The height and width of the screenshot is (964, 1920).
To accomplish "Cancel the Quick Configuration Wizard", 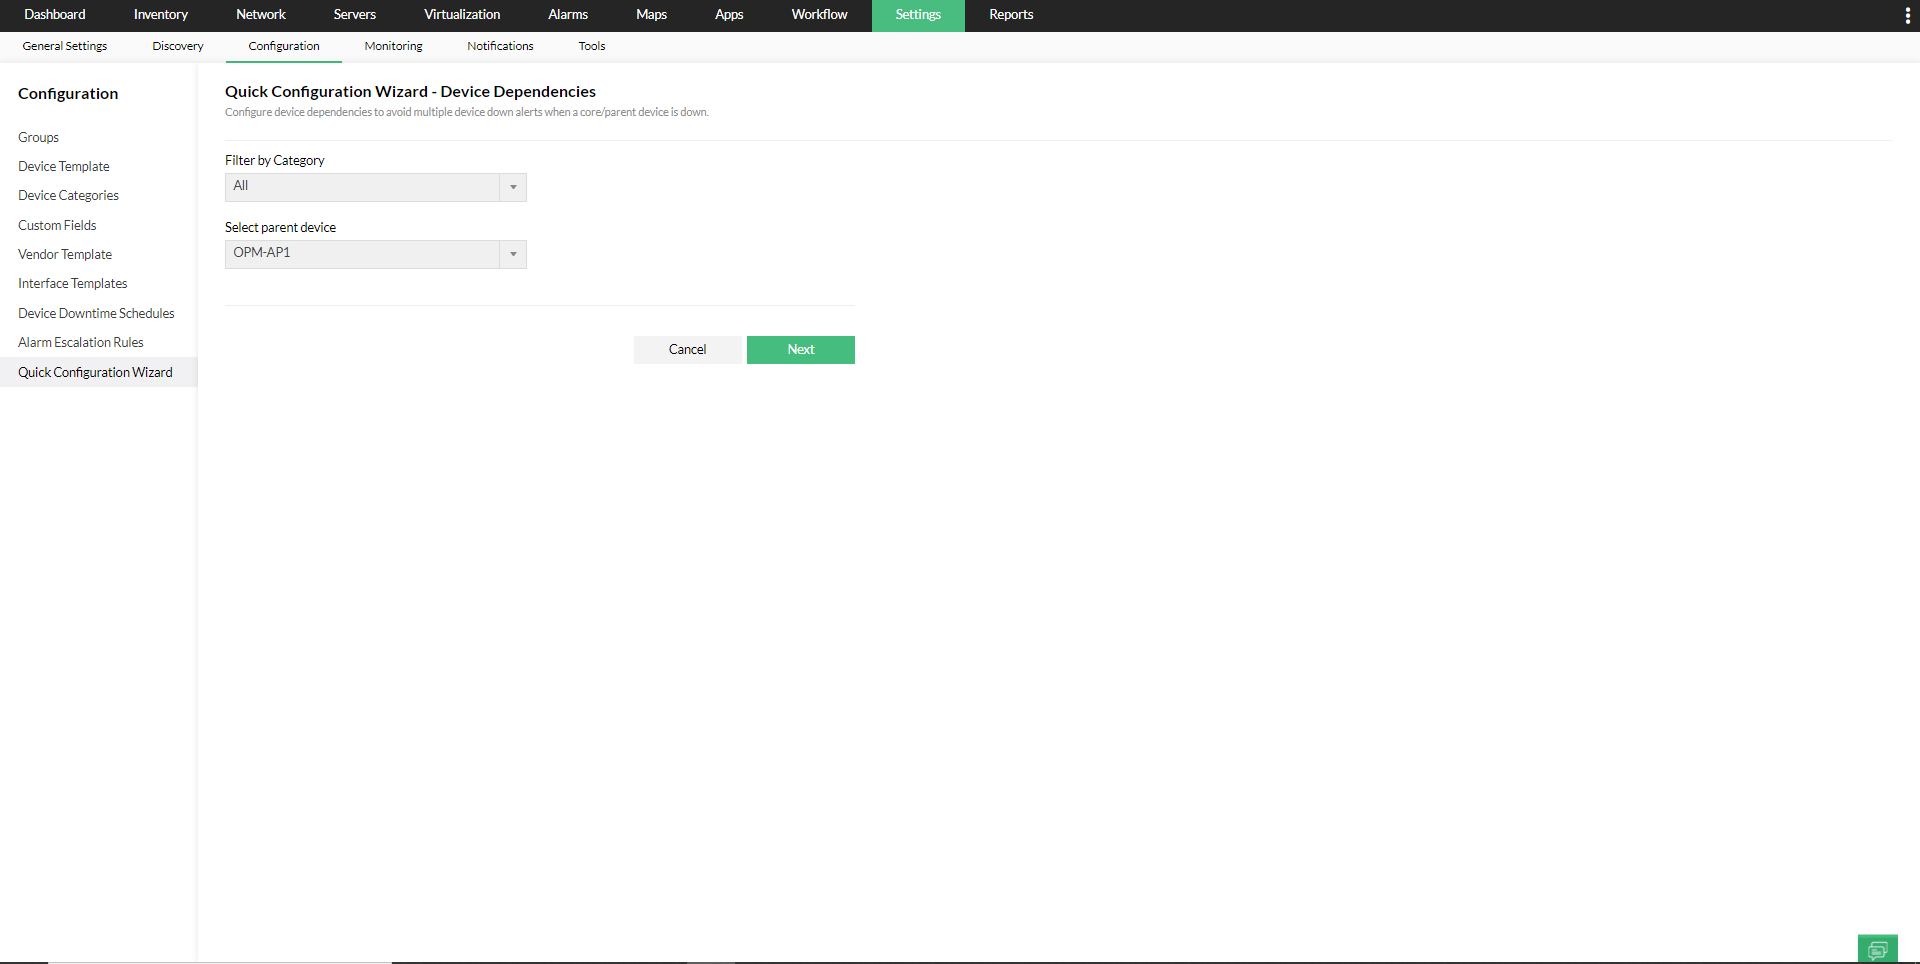I will pyautogui.click(x=687, y=349).
